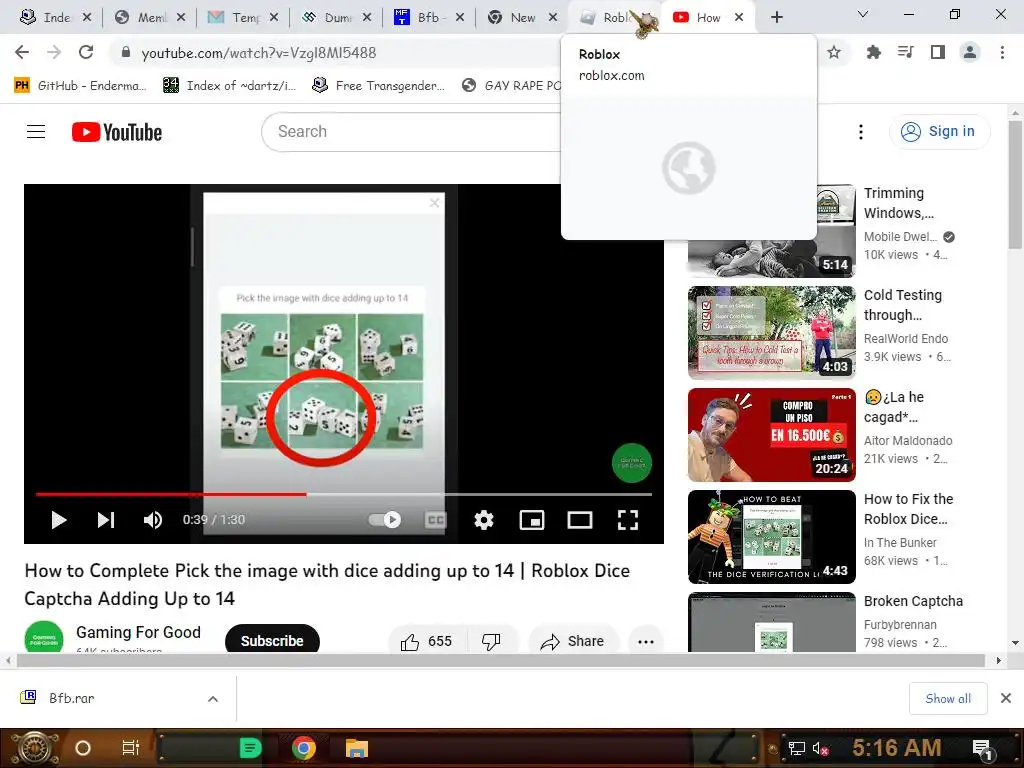Toggle the Chrome side panel
Screen dimensions: 1024x768
coord(938,52)
